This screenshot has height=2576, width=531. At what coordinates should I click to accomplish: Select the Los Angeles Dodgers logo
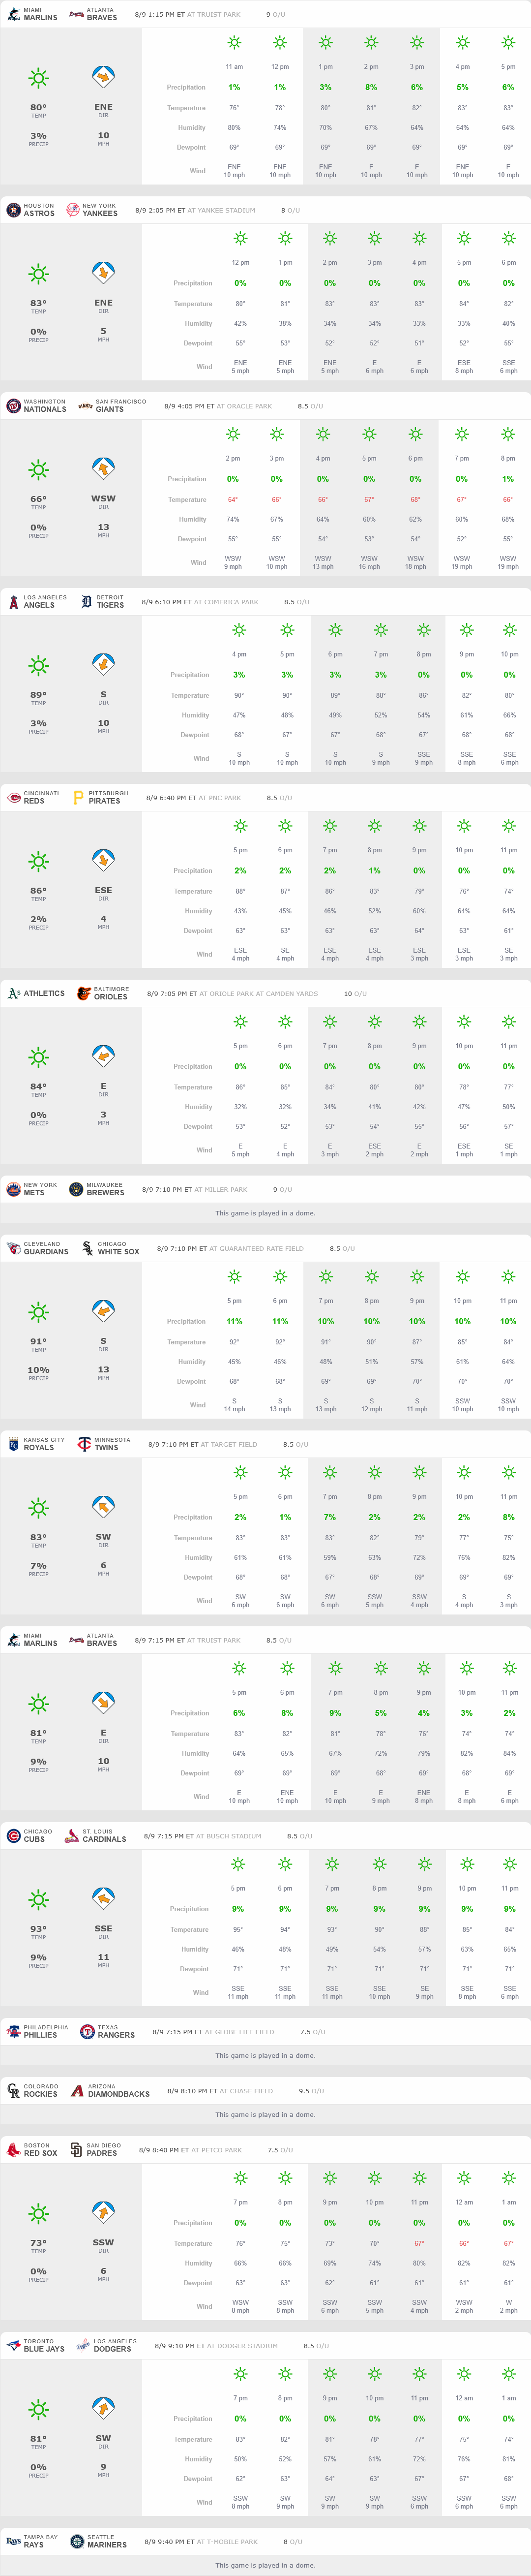[83, 2345]
